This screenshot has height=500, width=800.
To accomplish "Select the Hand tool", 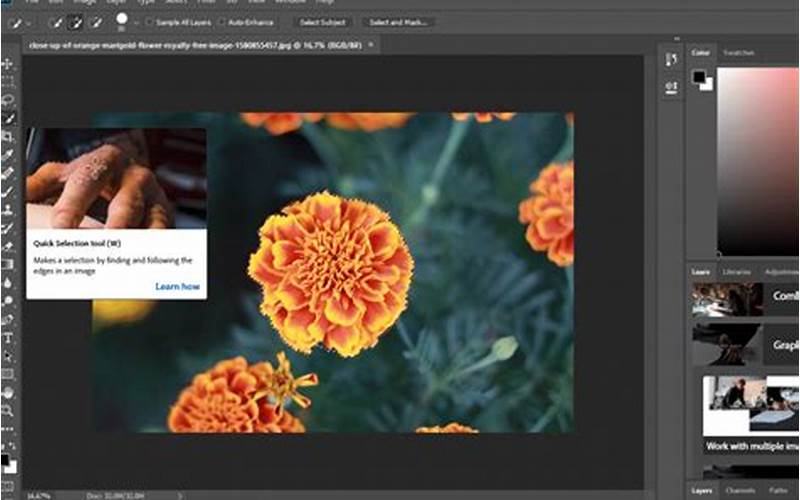I will coord(8,393).
